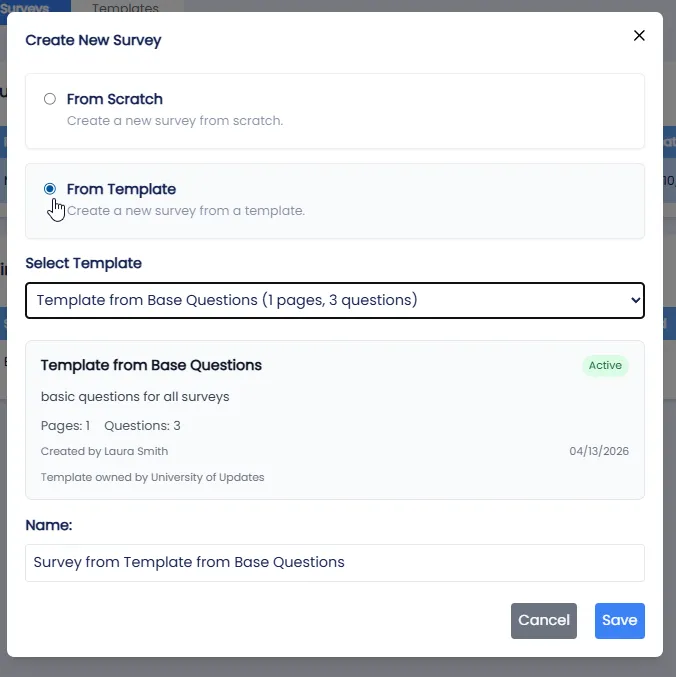This screenshot has width=676, height=677.
Task: Click the Created by Laura Smith text
Action: coord(104,451)
